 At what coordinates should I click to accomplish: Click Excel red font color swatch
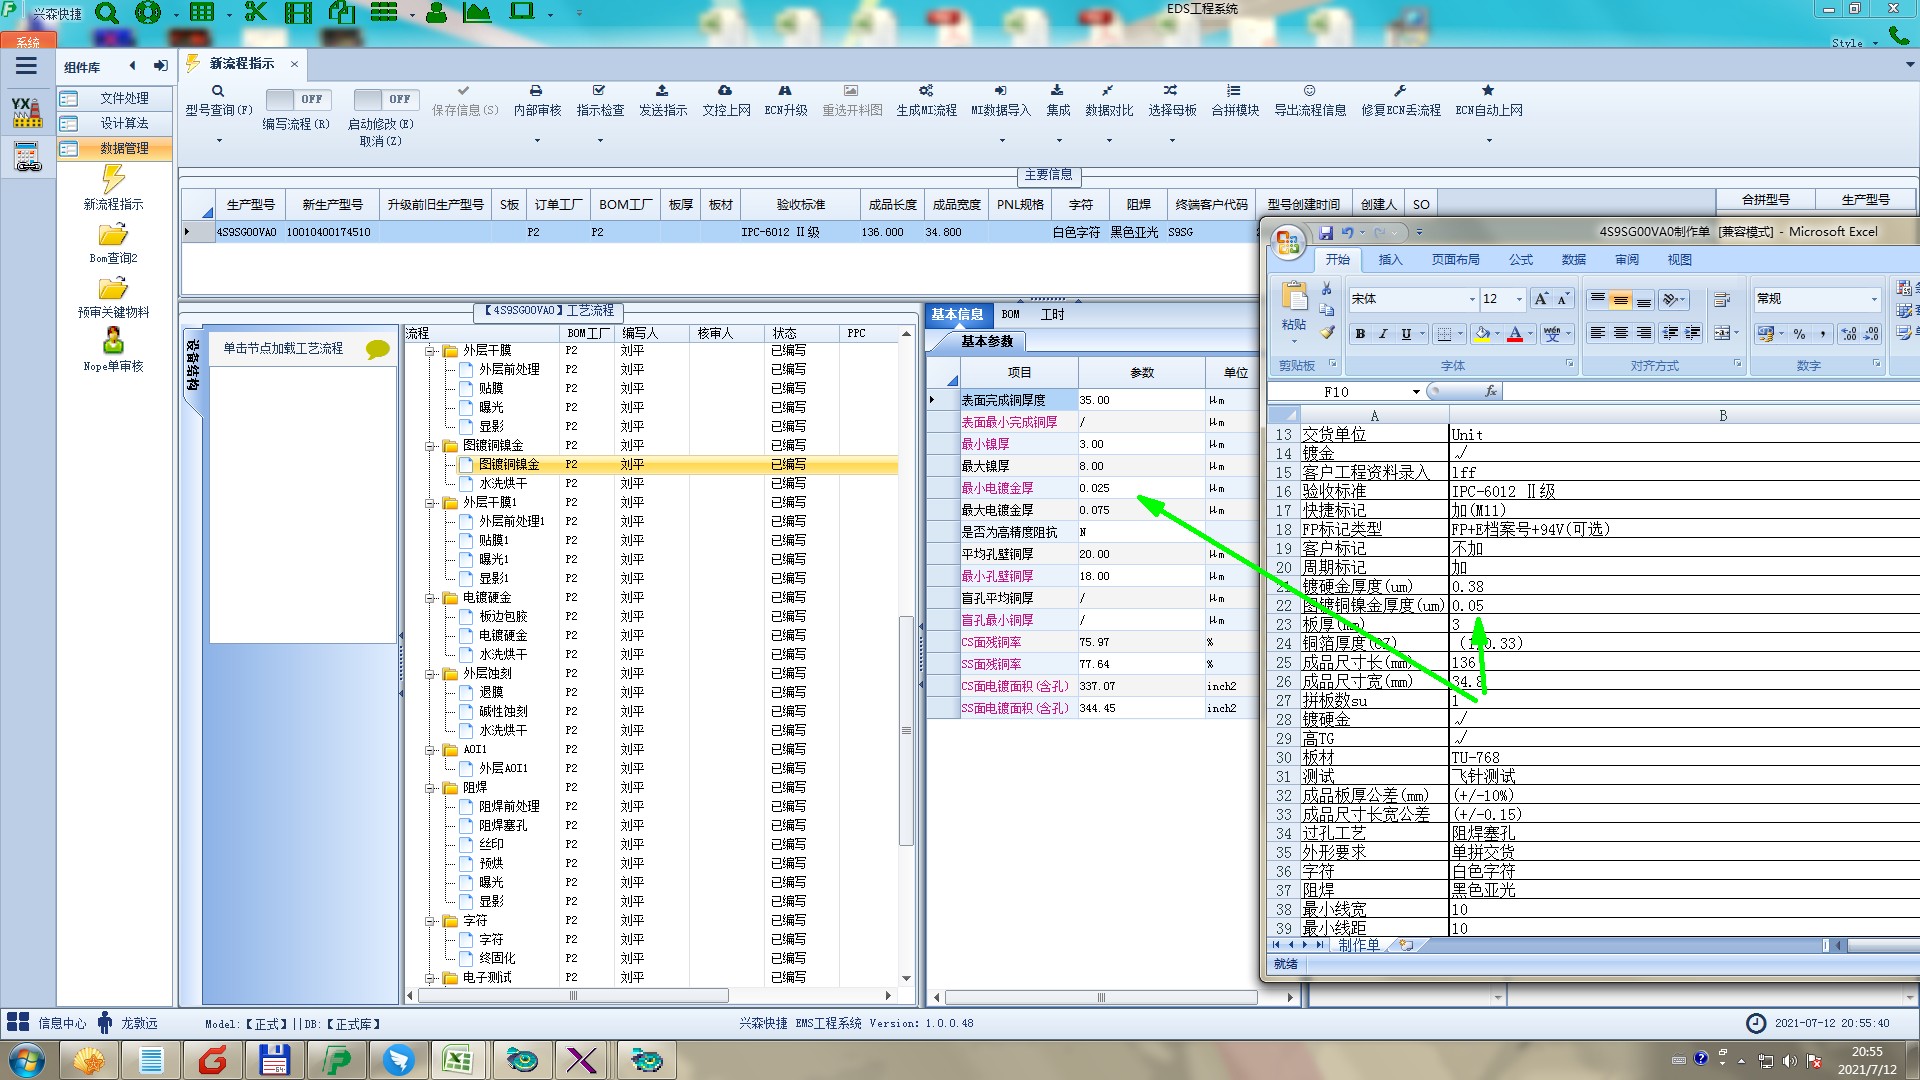point(1515,334)
